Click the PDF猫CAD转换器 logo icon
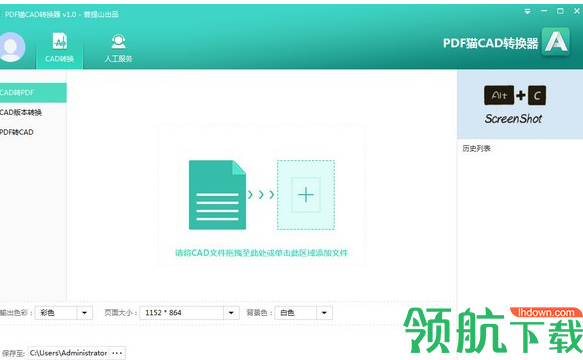Image resolution: width=583 pixels, height=360 pixels. point(556,42)
